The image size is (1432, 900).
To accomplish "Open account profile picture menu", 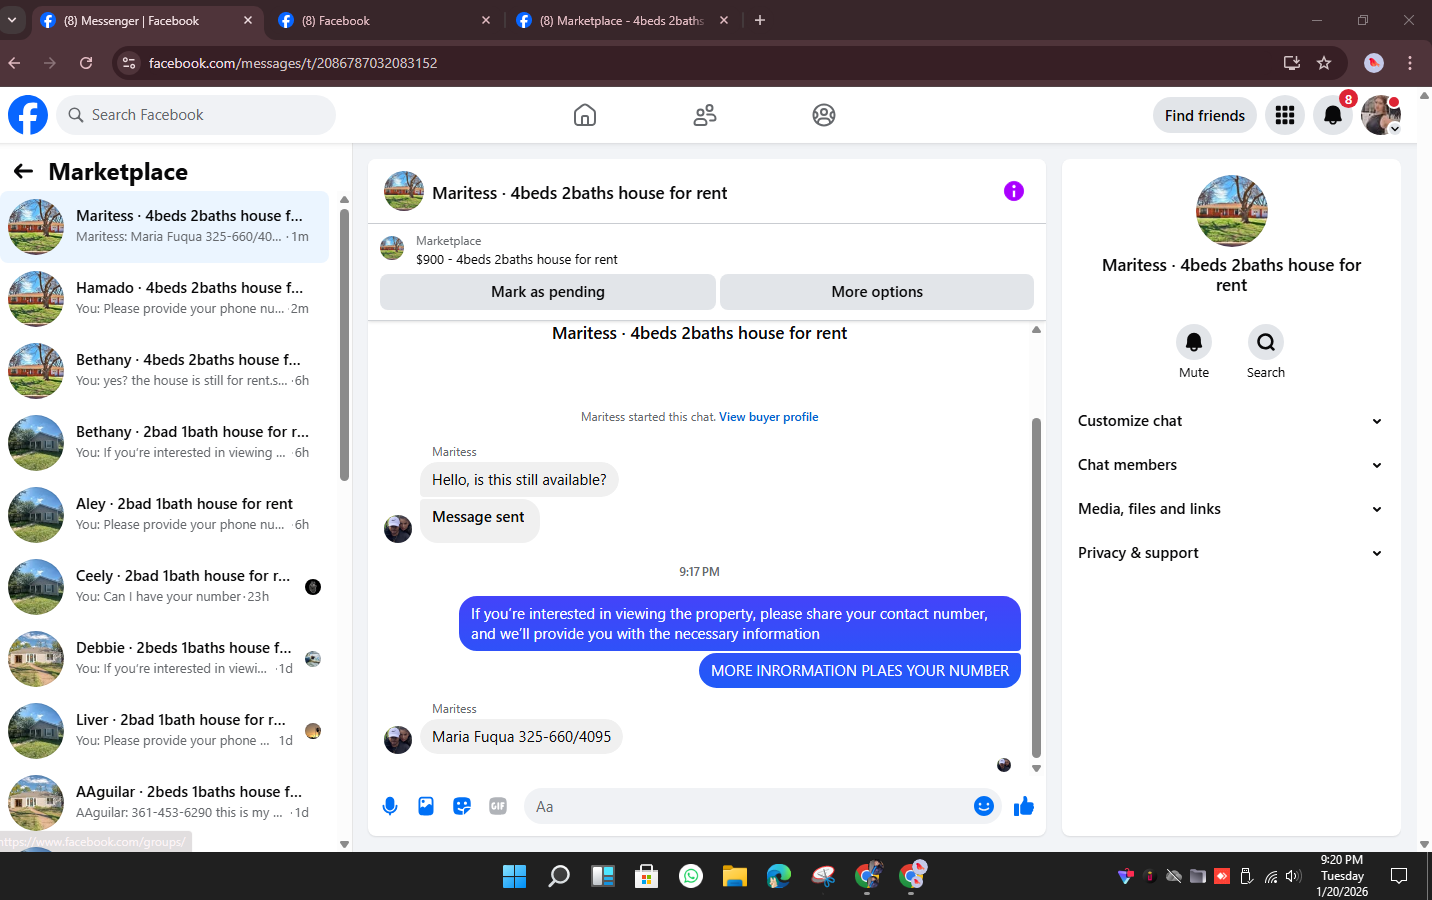I will coord(1381,115).
